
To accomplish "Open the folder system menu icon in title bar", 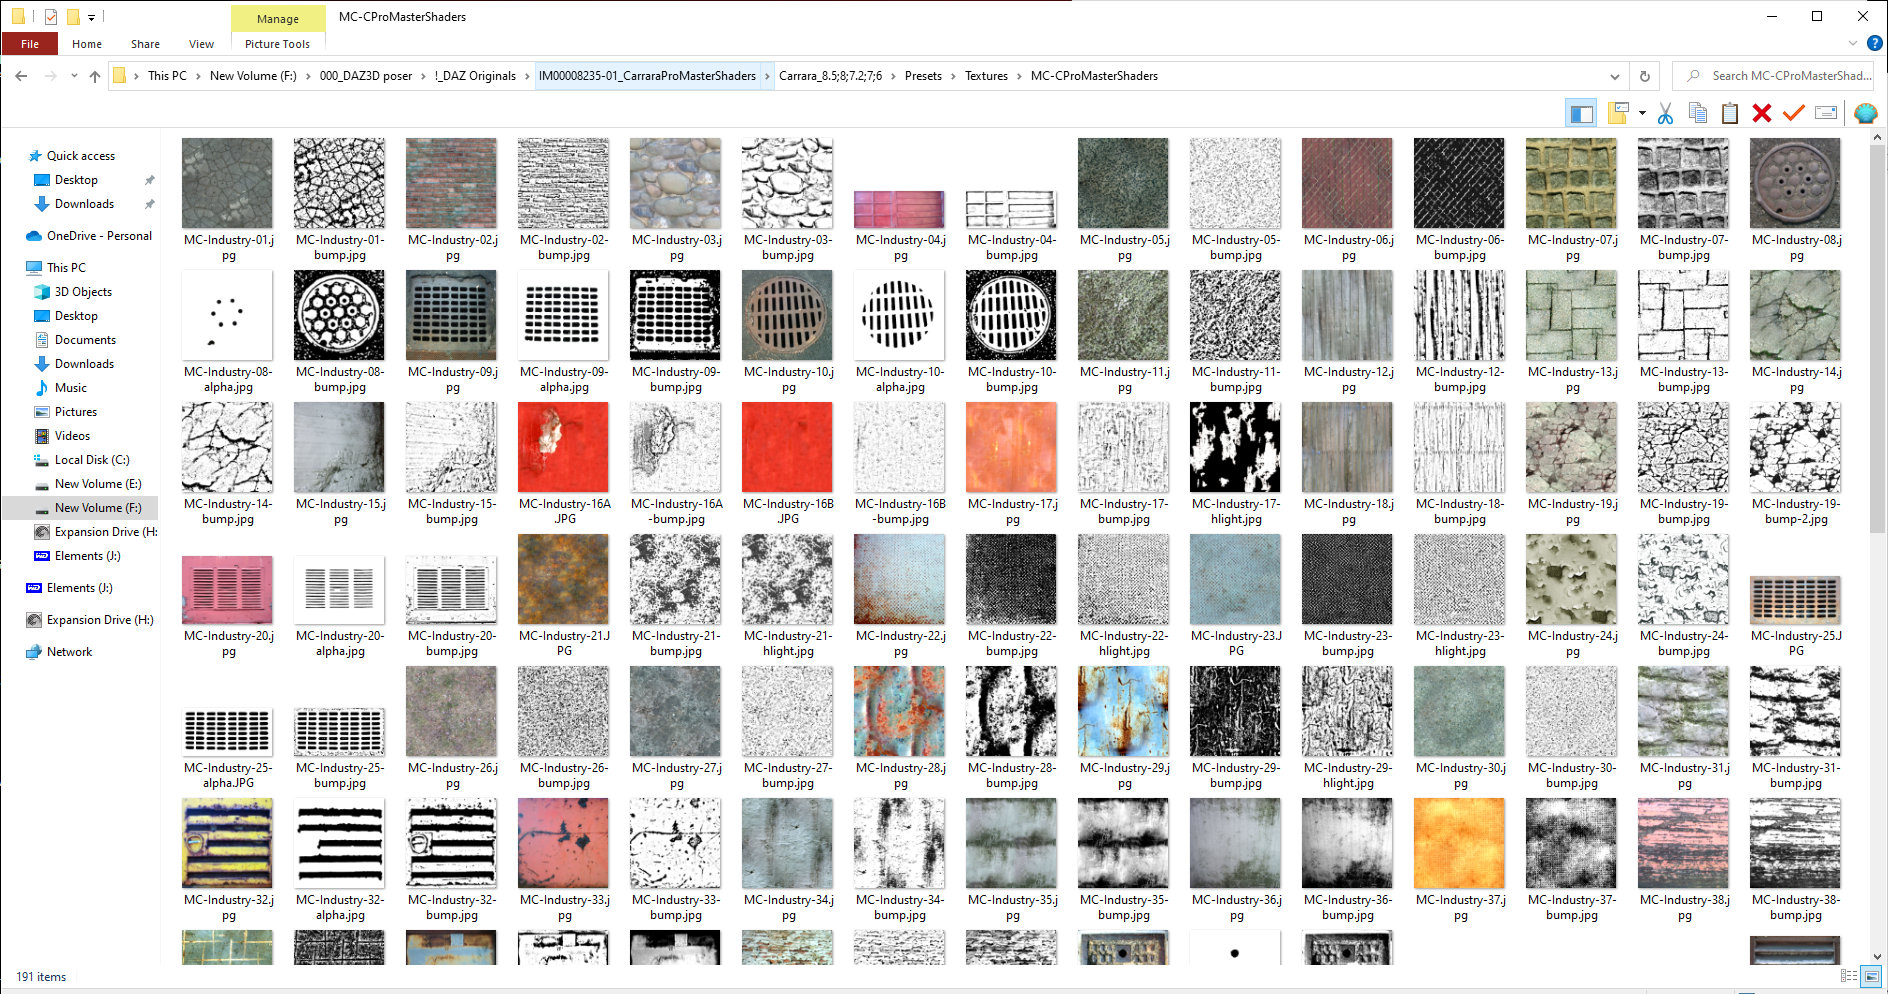I will pos(17,16).
